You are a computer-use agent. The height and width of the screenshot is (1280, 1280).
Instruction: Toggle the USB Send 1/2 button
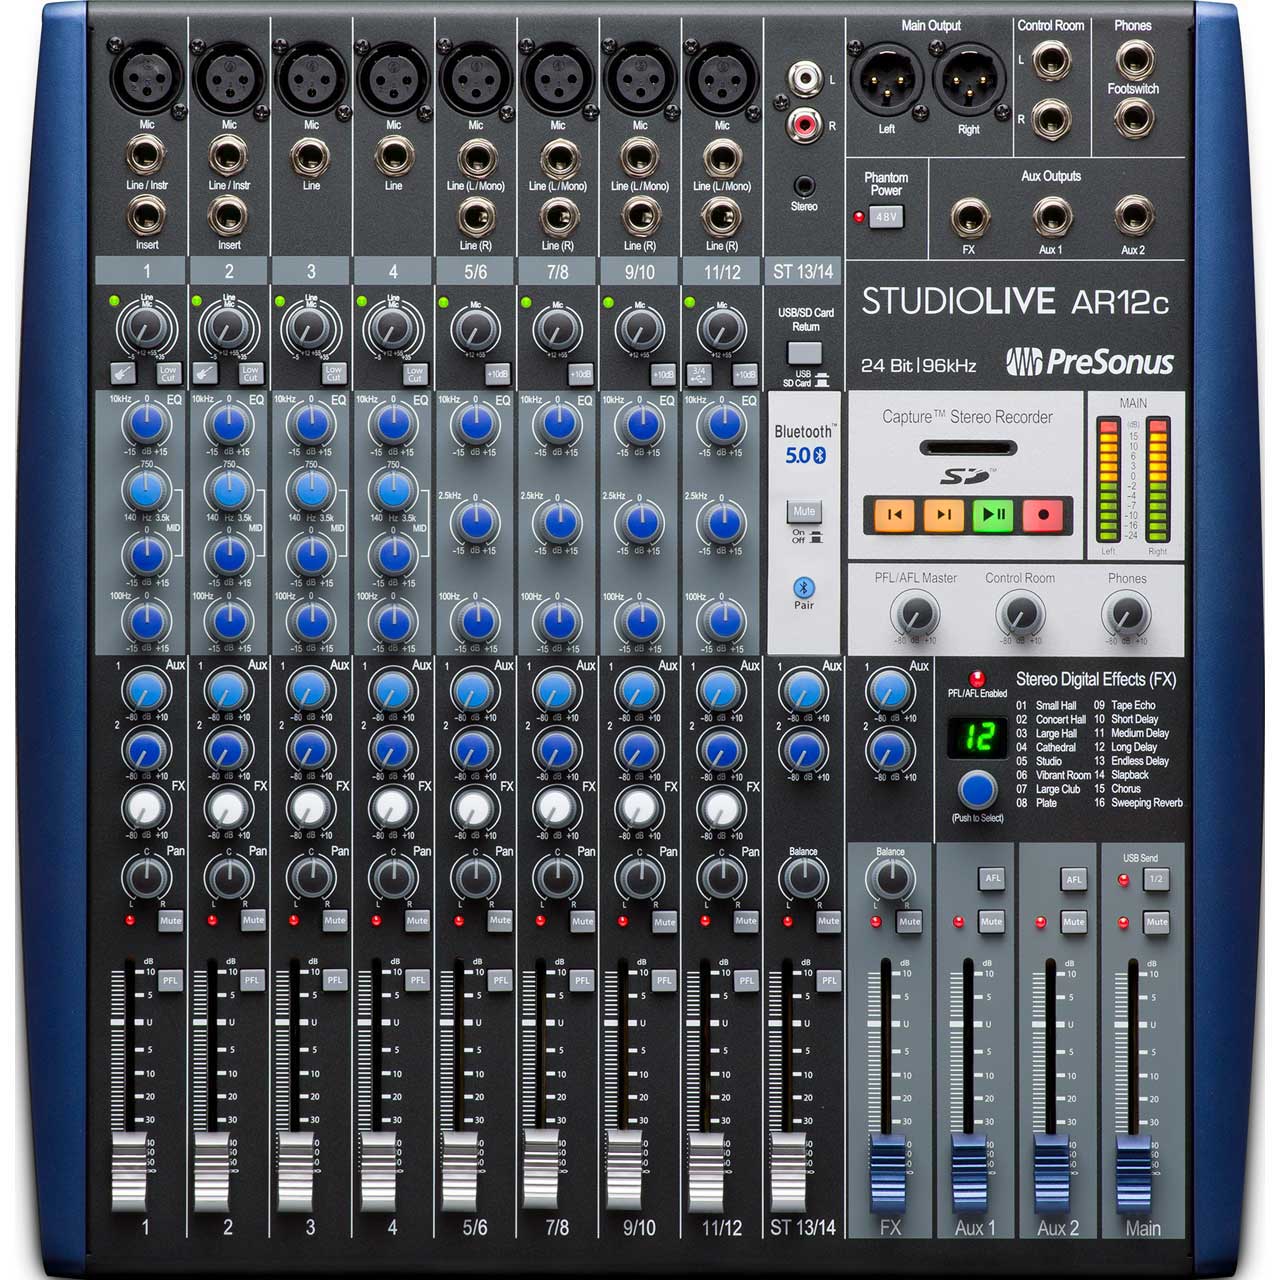click(x=1156, y=878)
